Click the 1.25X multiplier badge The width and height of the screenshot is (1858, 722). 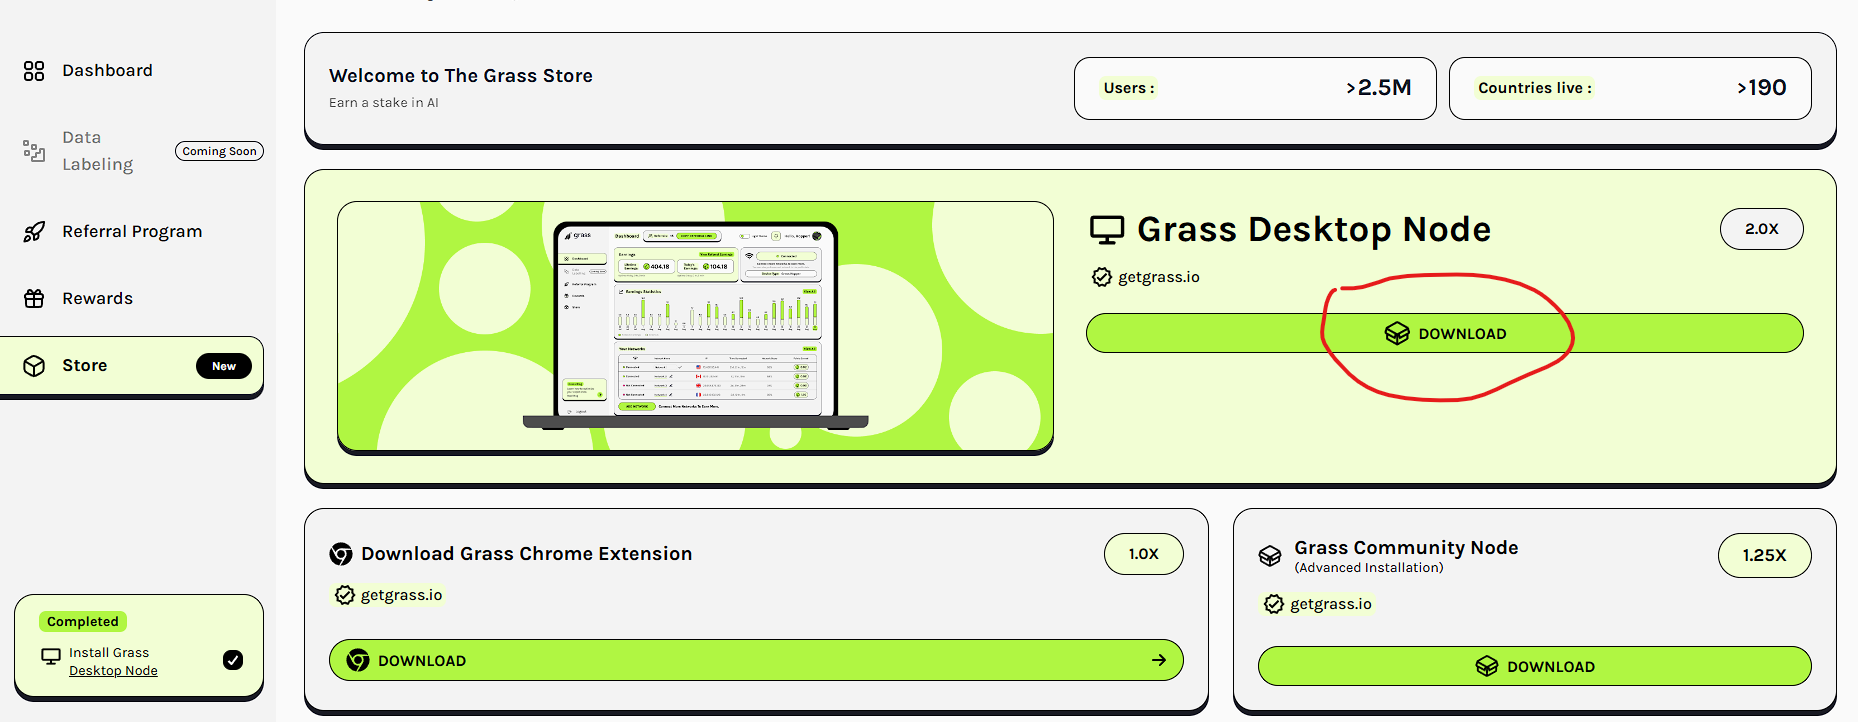(1764, 556)
